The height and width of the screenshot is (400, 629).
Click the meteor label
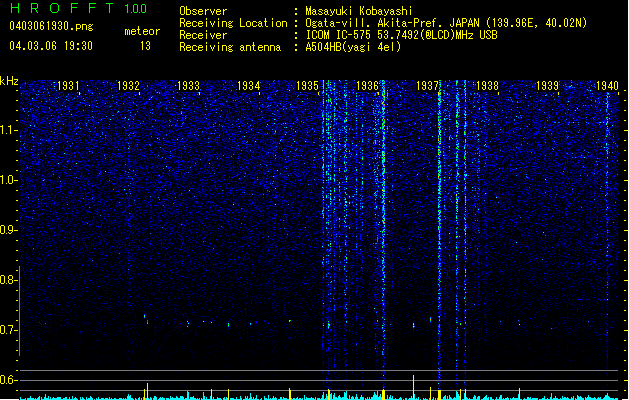click(x=142, y=31)
